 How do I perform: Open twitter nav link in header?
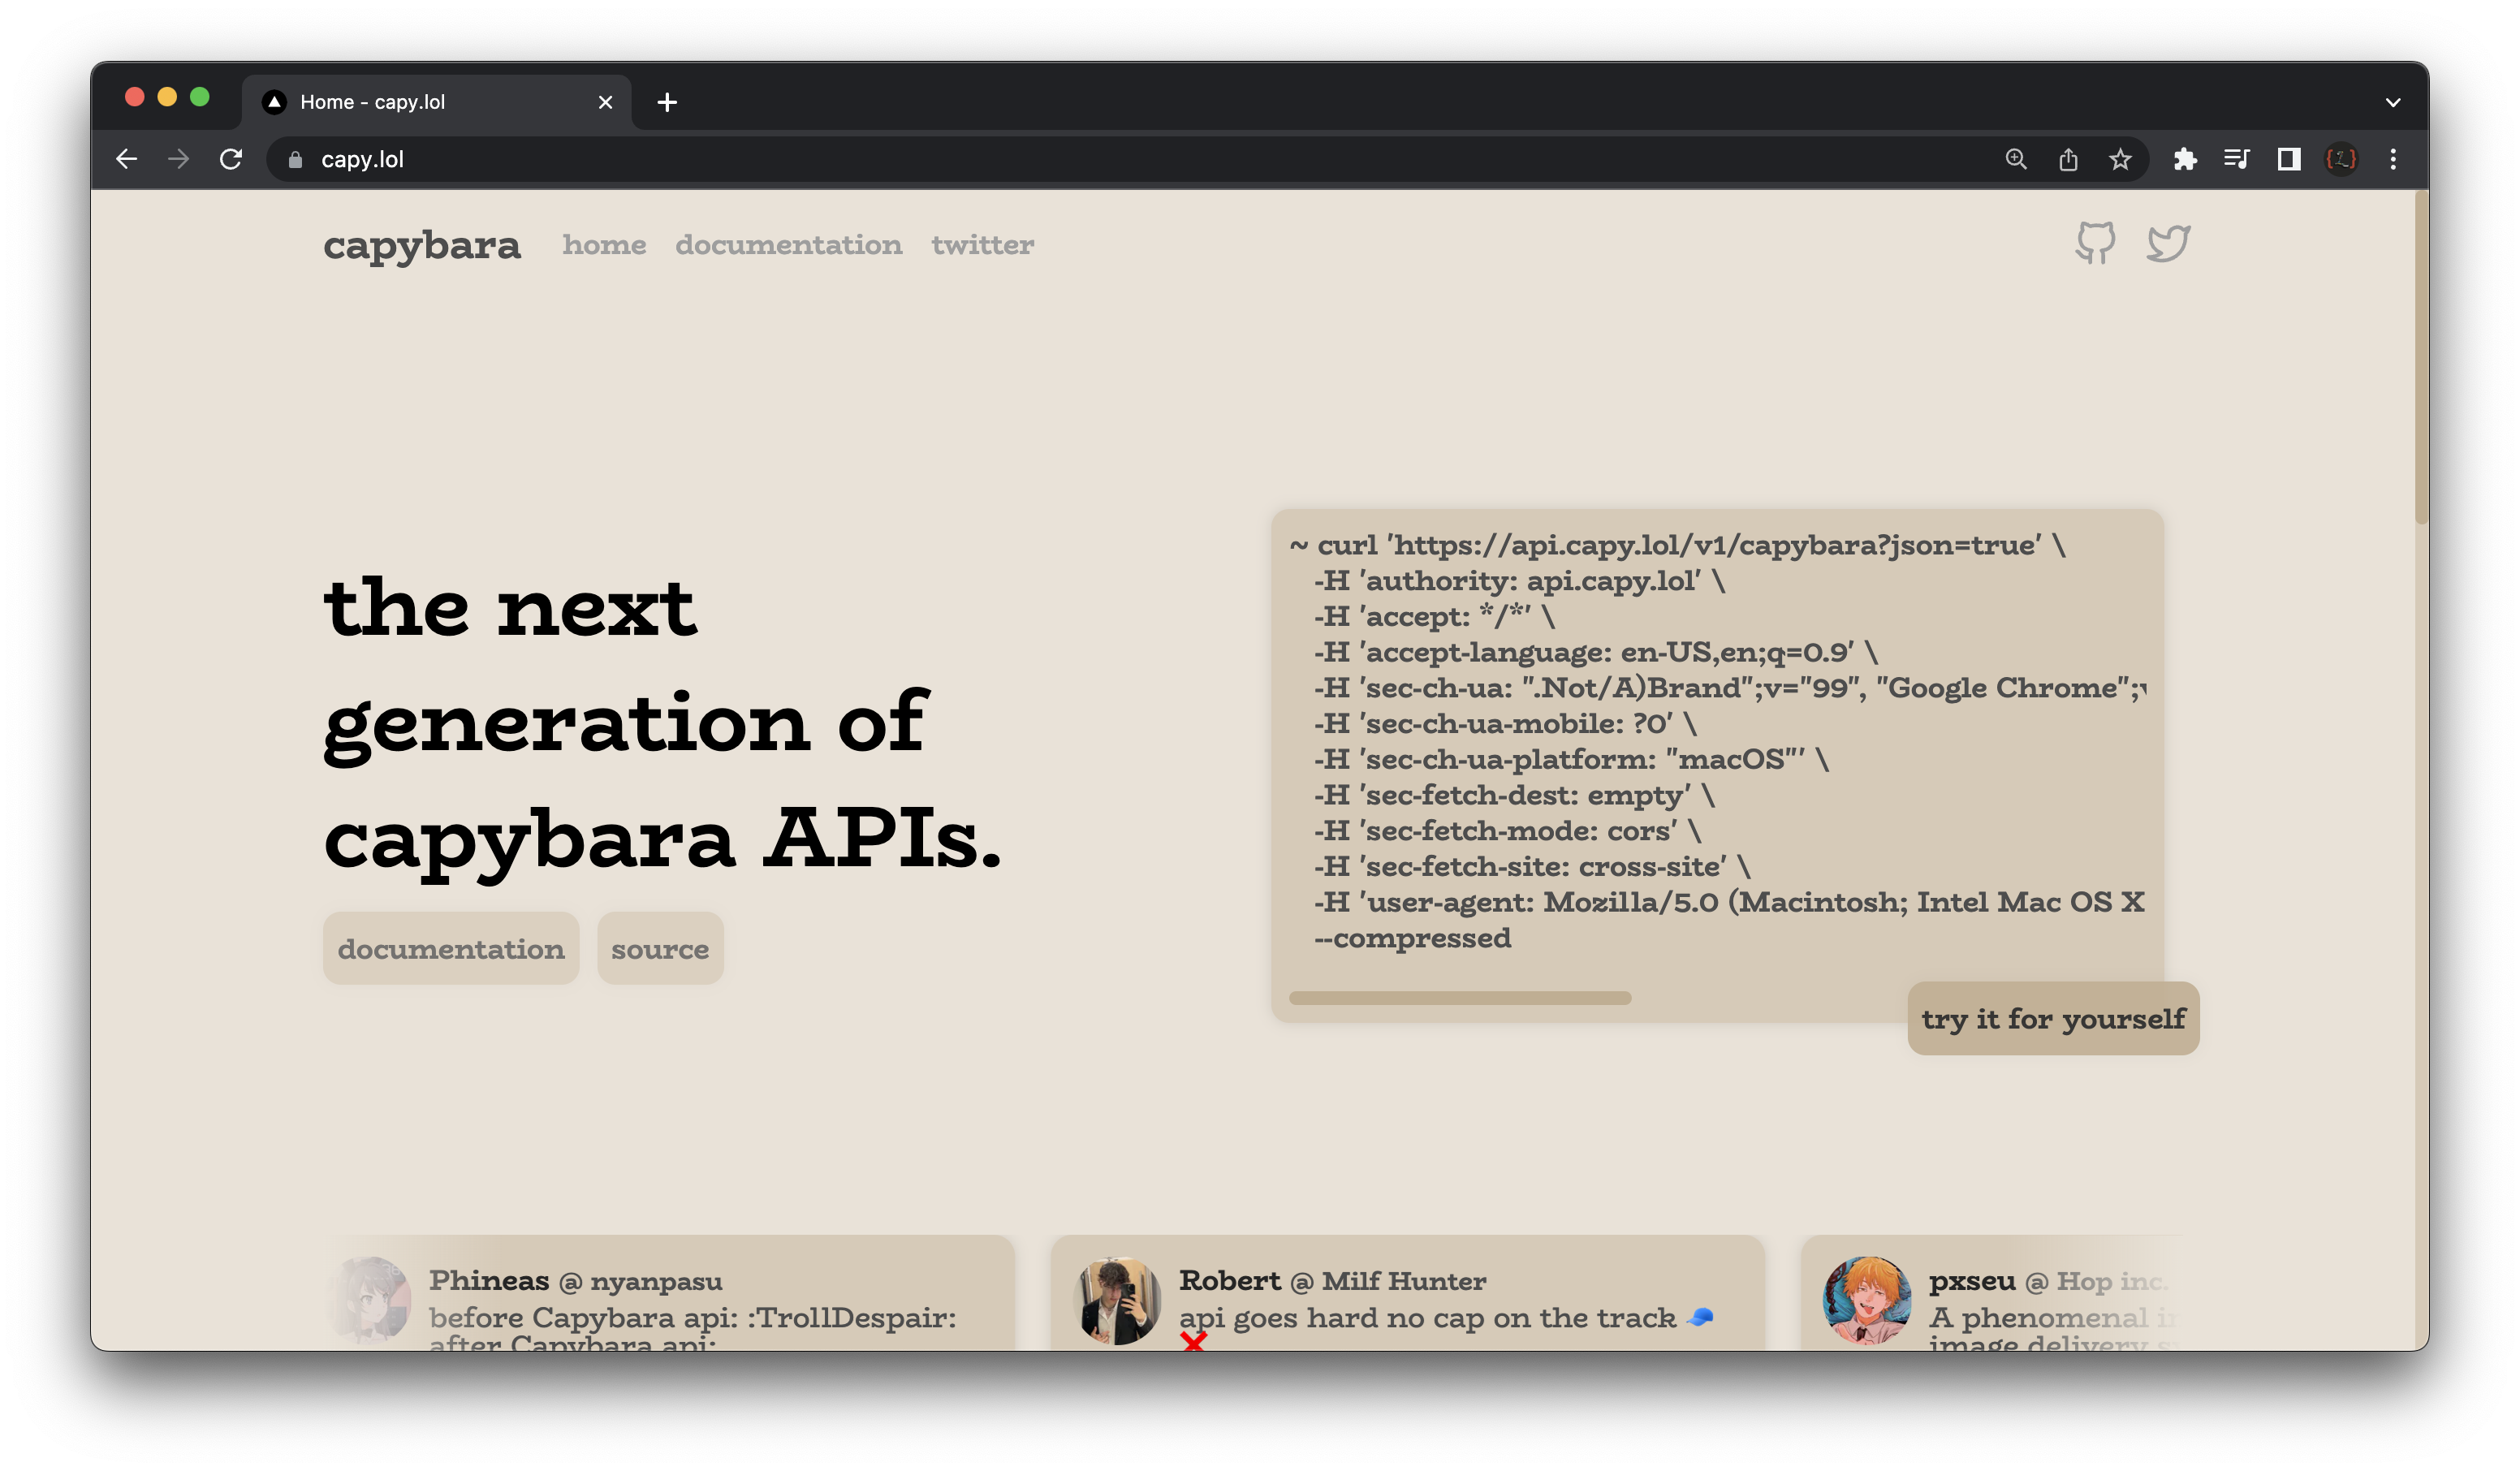[982, 244]
